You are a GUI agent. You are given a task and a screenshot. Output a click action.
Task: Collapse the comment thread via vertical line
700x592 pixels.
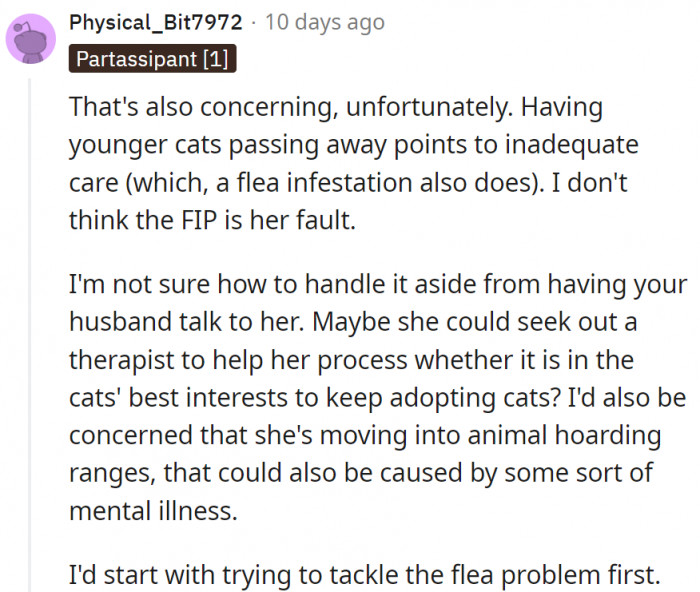coord(31,330)
